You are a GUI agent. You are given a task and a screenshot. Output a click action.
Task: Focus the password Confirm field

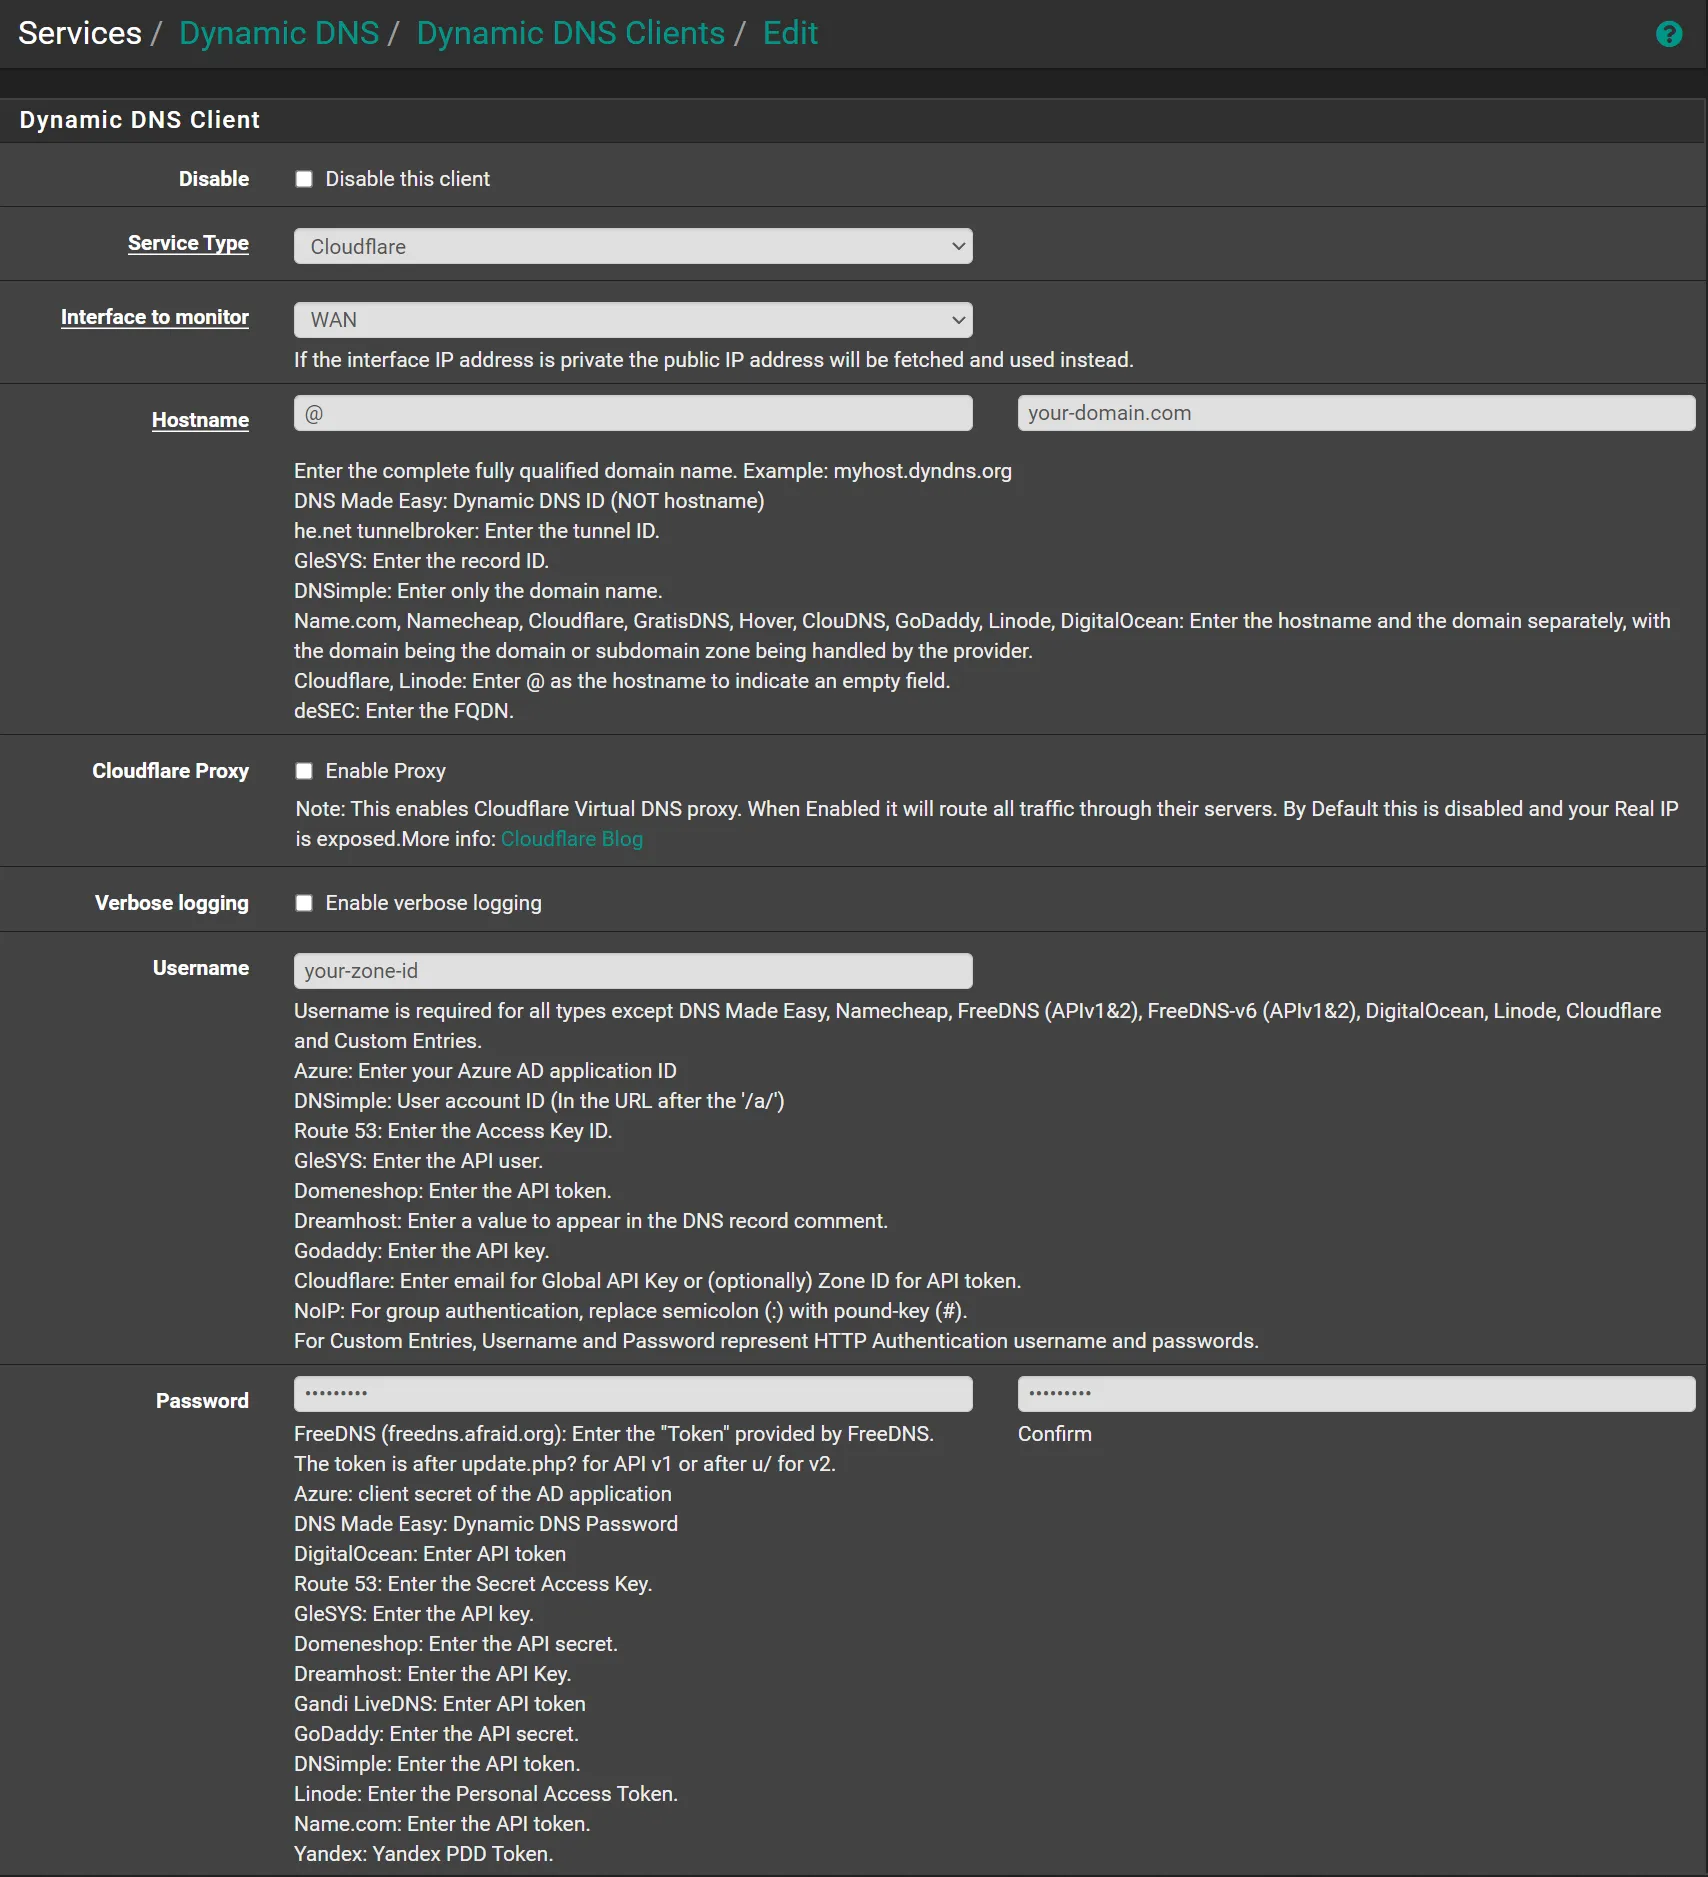[x=1356, y=1393]
